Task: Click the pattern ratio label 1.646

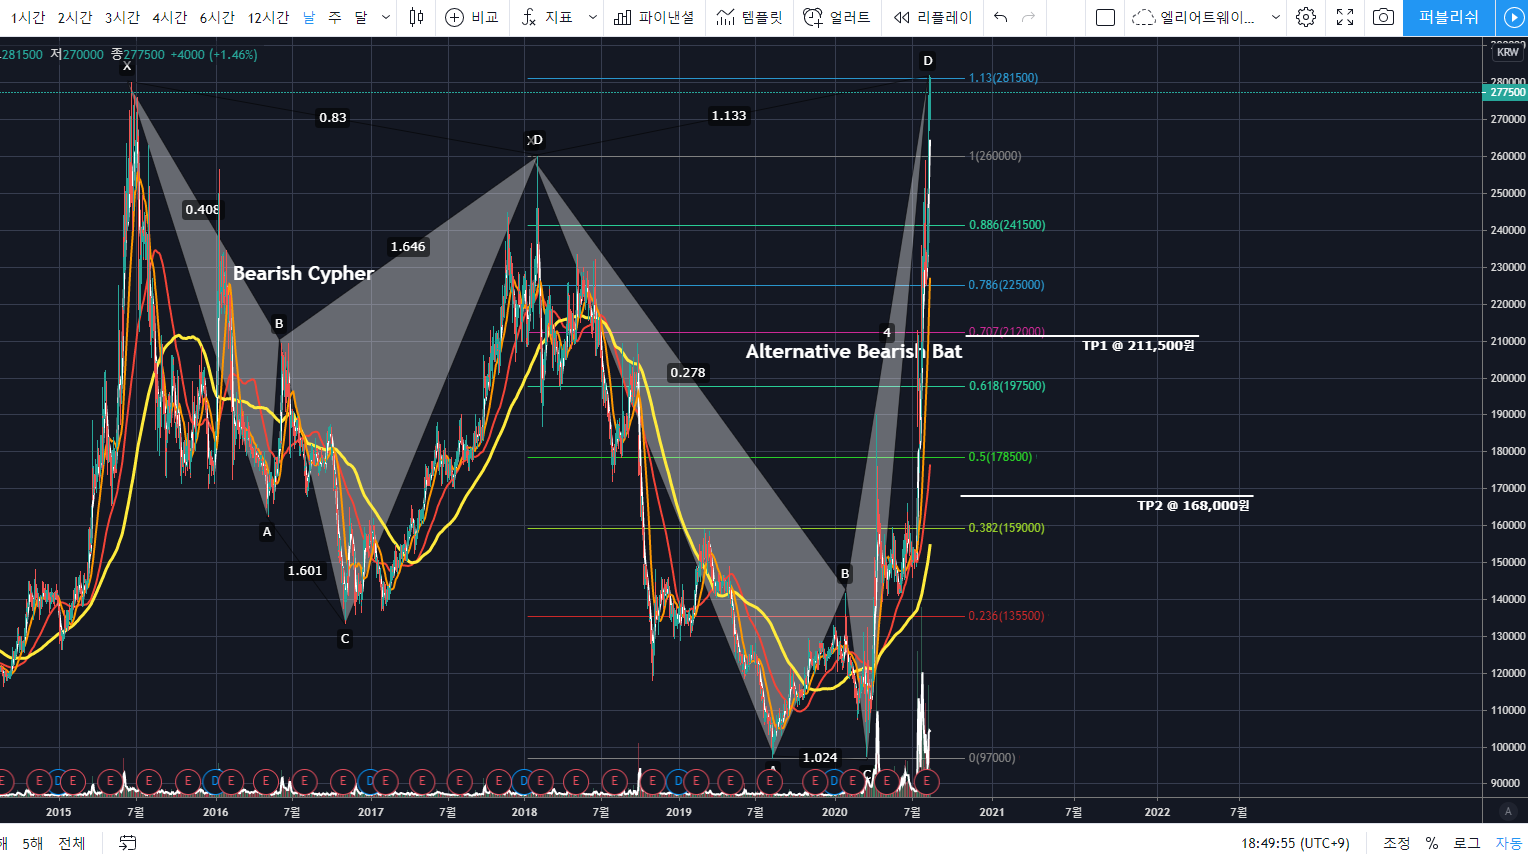Action: tap(408, 246)
